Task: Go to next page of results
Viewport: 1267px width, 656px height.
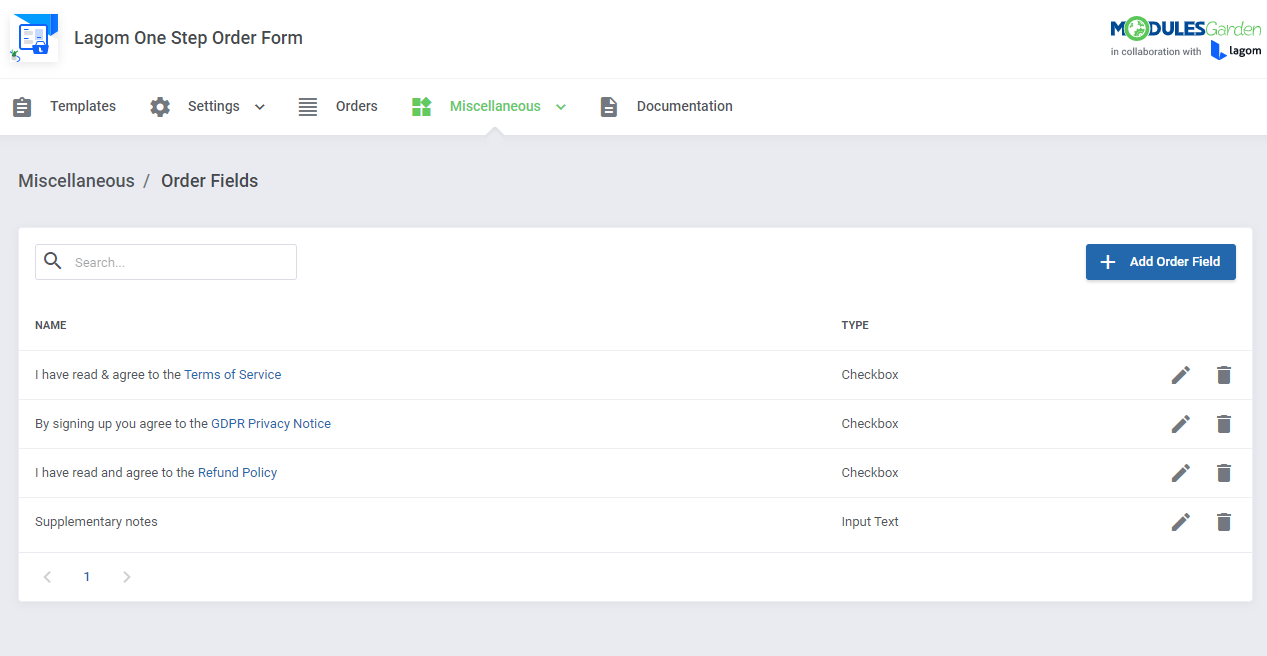Action: pyautogui.click(x=126, y=577)
